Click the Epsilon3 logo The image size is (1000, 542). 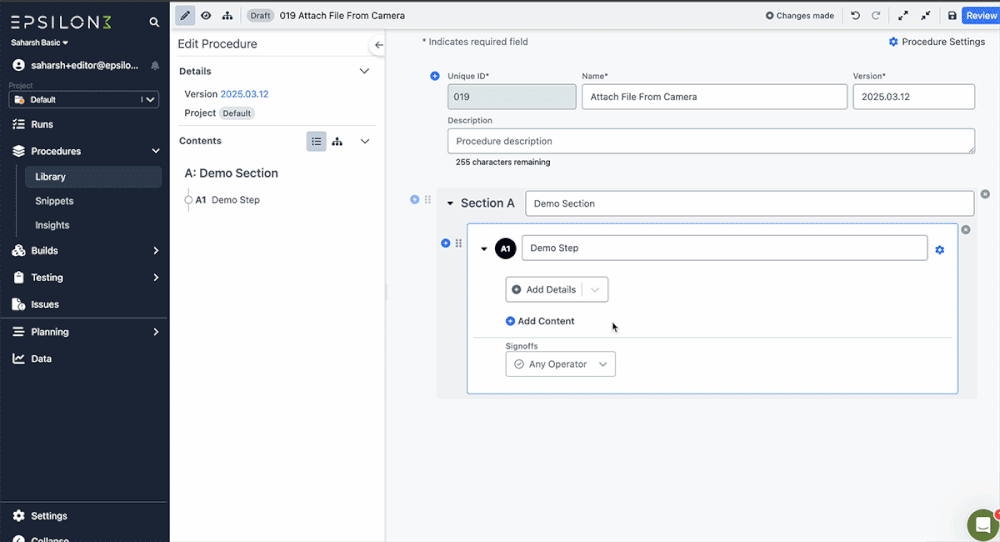coord(61,22)
